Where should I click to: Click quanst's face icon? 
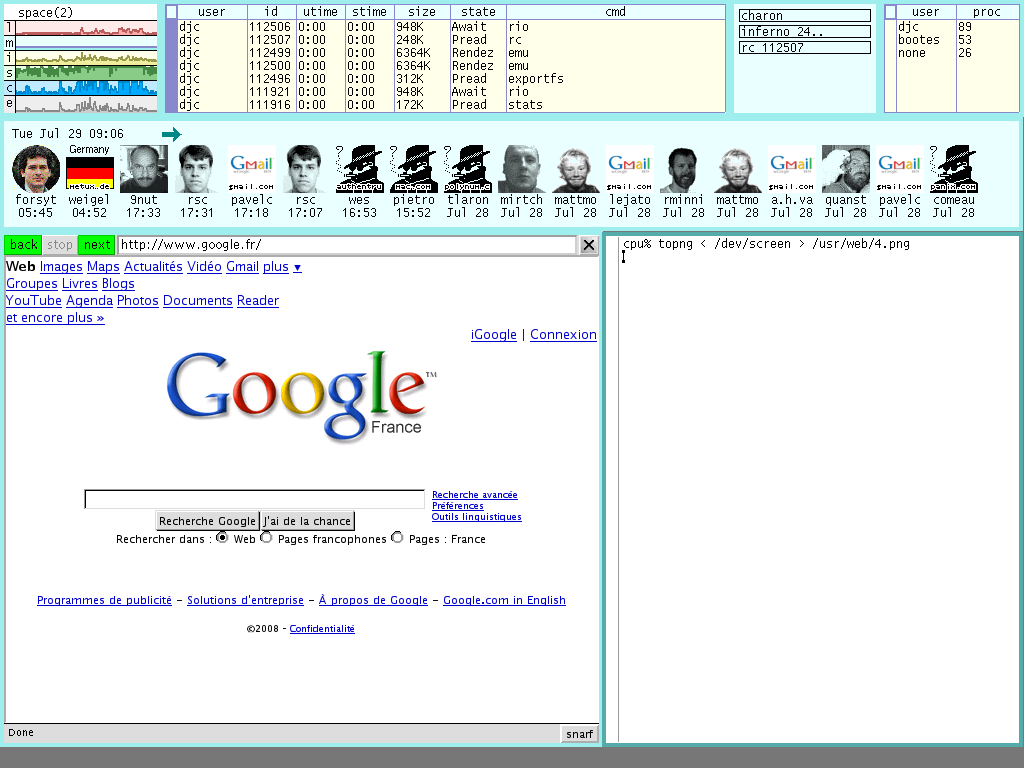click(x=845, y=168)
